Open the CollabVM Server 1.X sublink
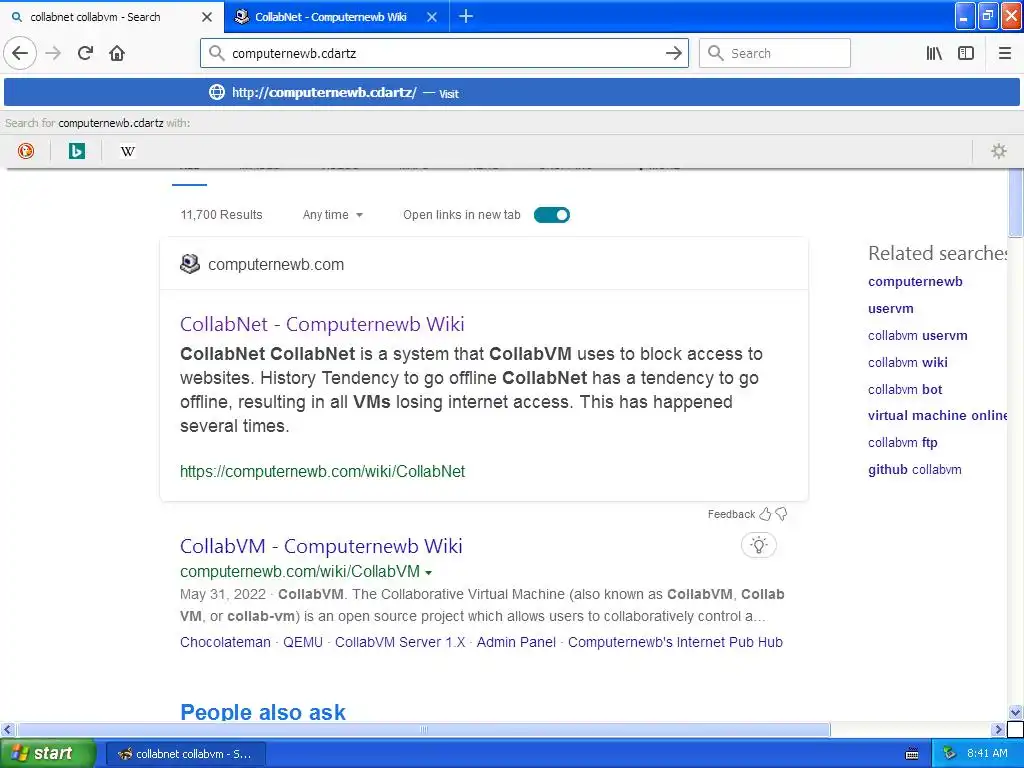Viewport: 1024px width, 768px height. 400,642
